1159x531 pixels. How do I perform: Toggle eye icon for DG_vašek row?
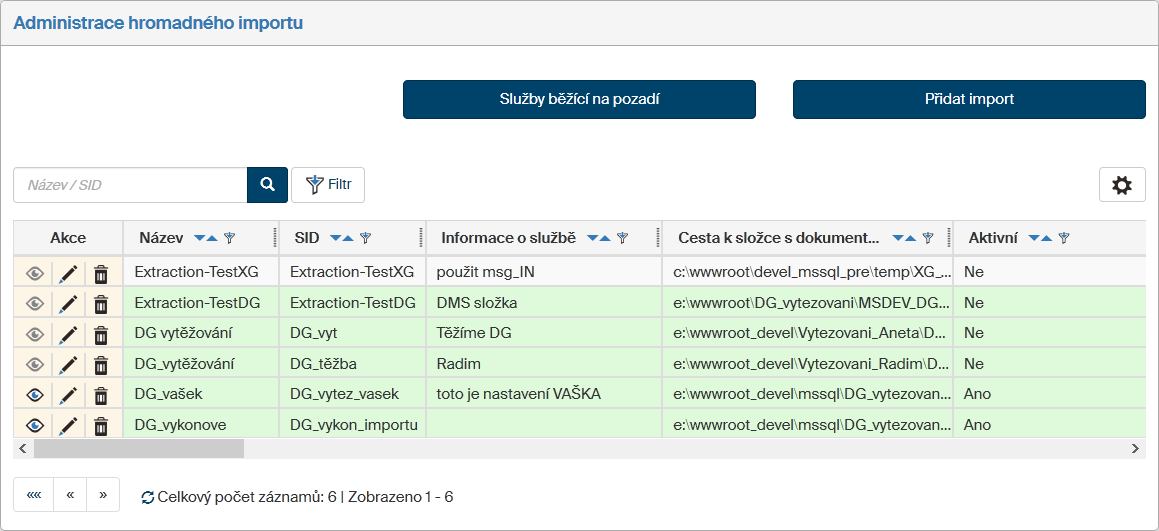tap(35, 395)
